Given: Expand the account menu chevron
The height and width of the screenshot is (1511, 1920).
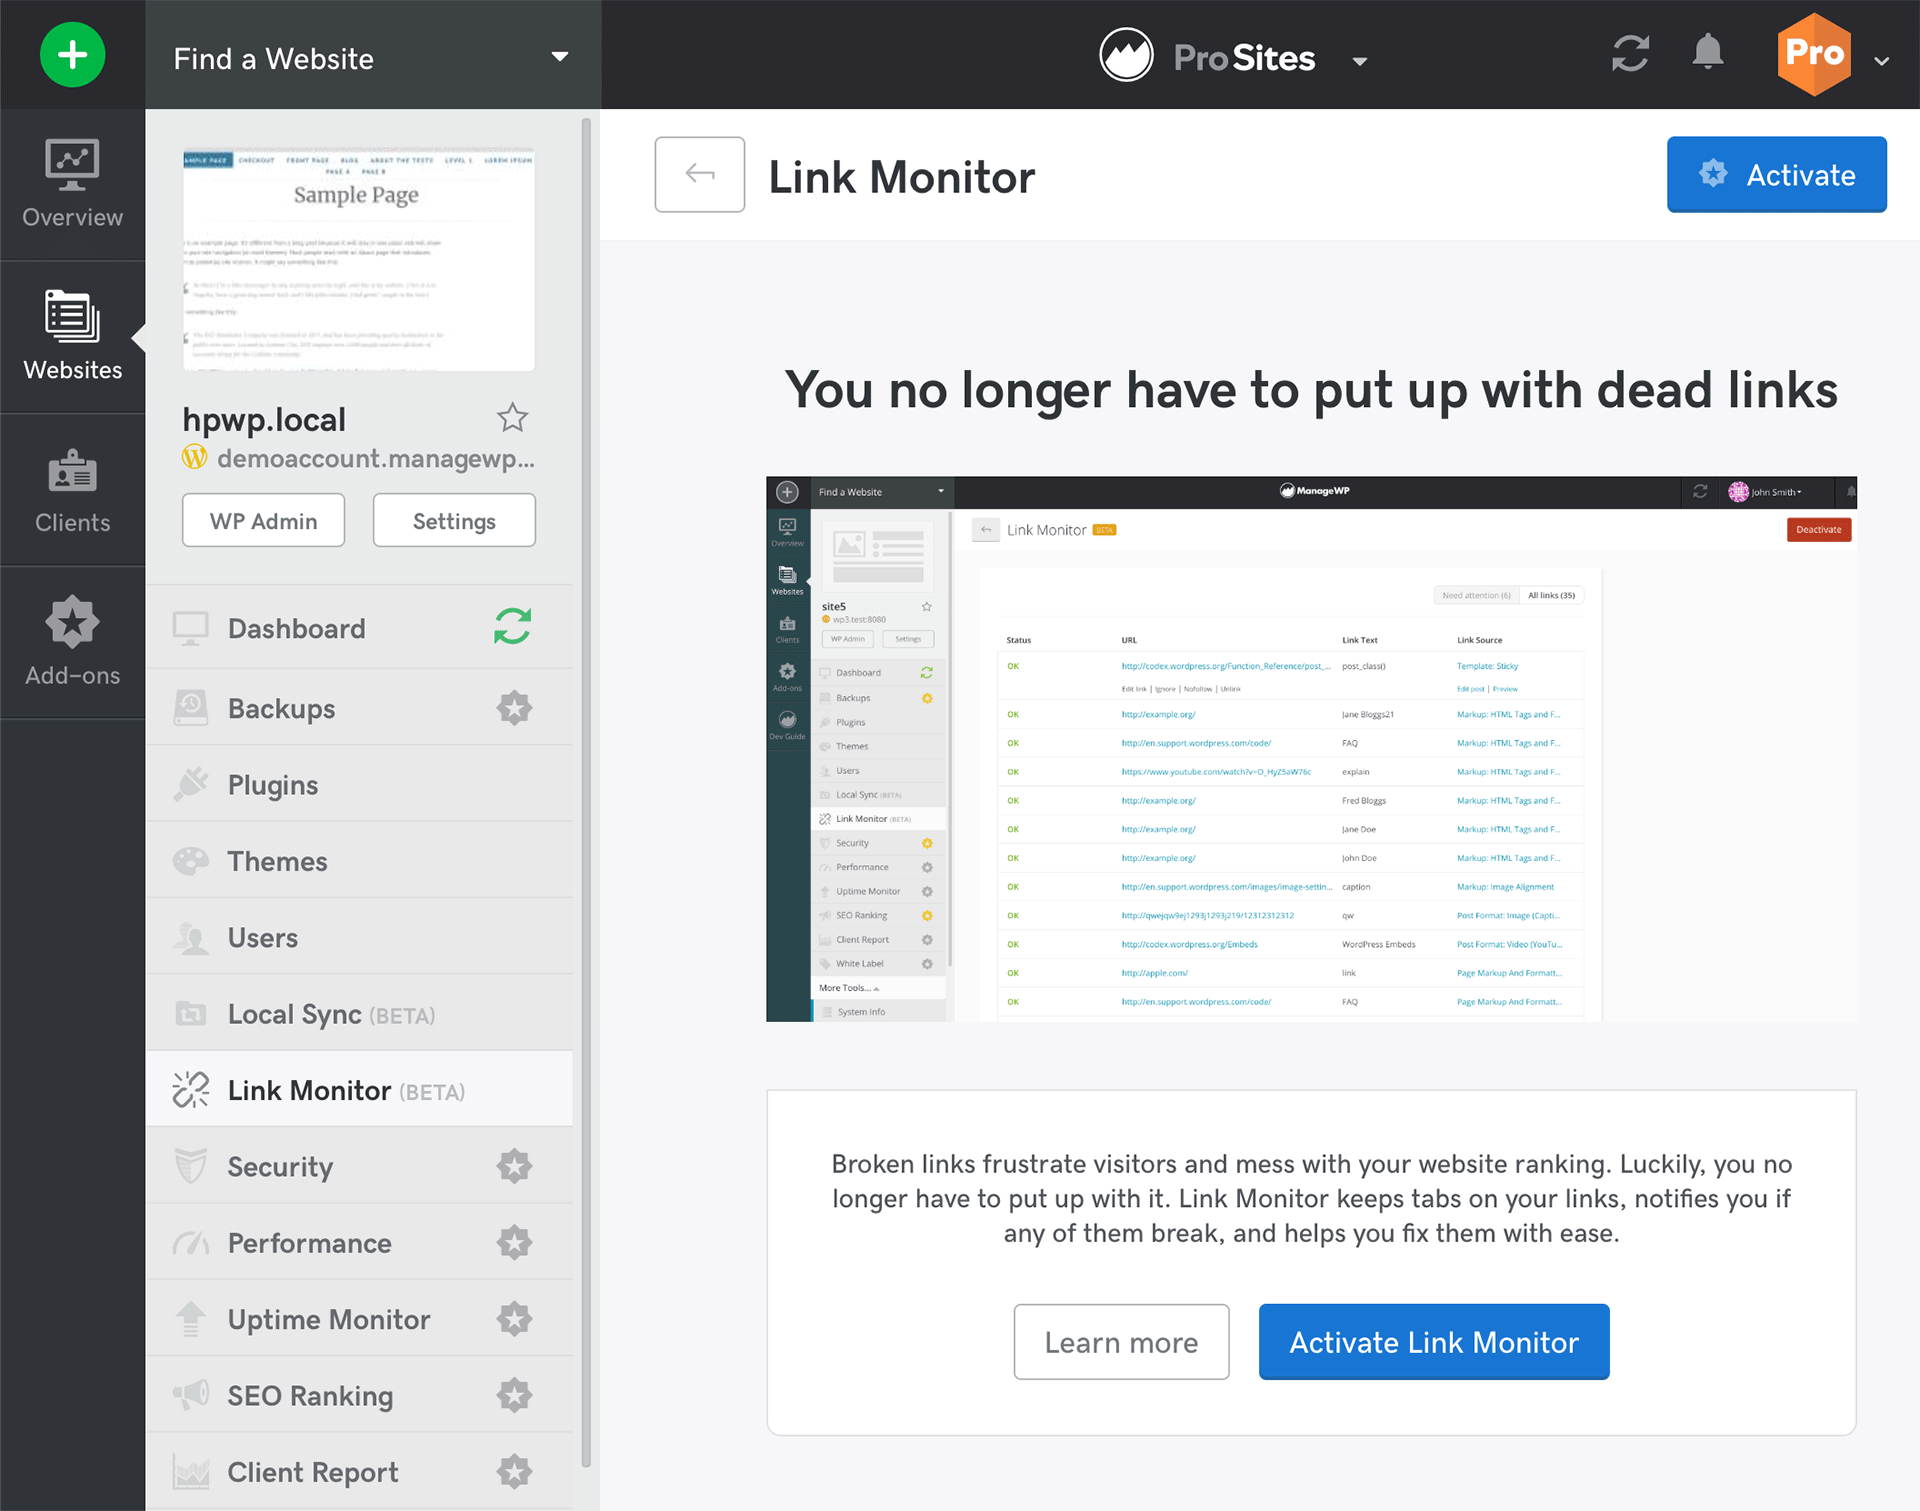Looking at the screenshot, I should pos(1882,61).
